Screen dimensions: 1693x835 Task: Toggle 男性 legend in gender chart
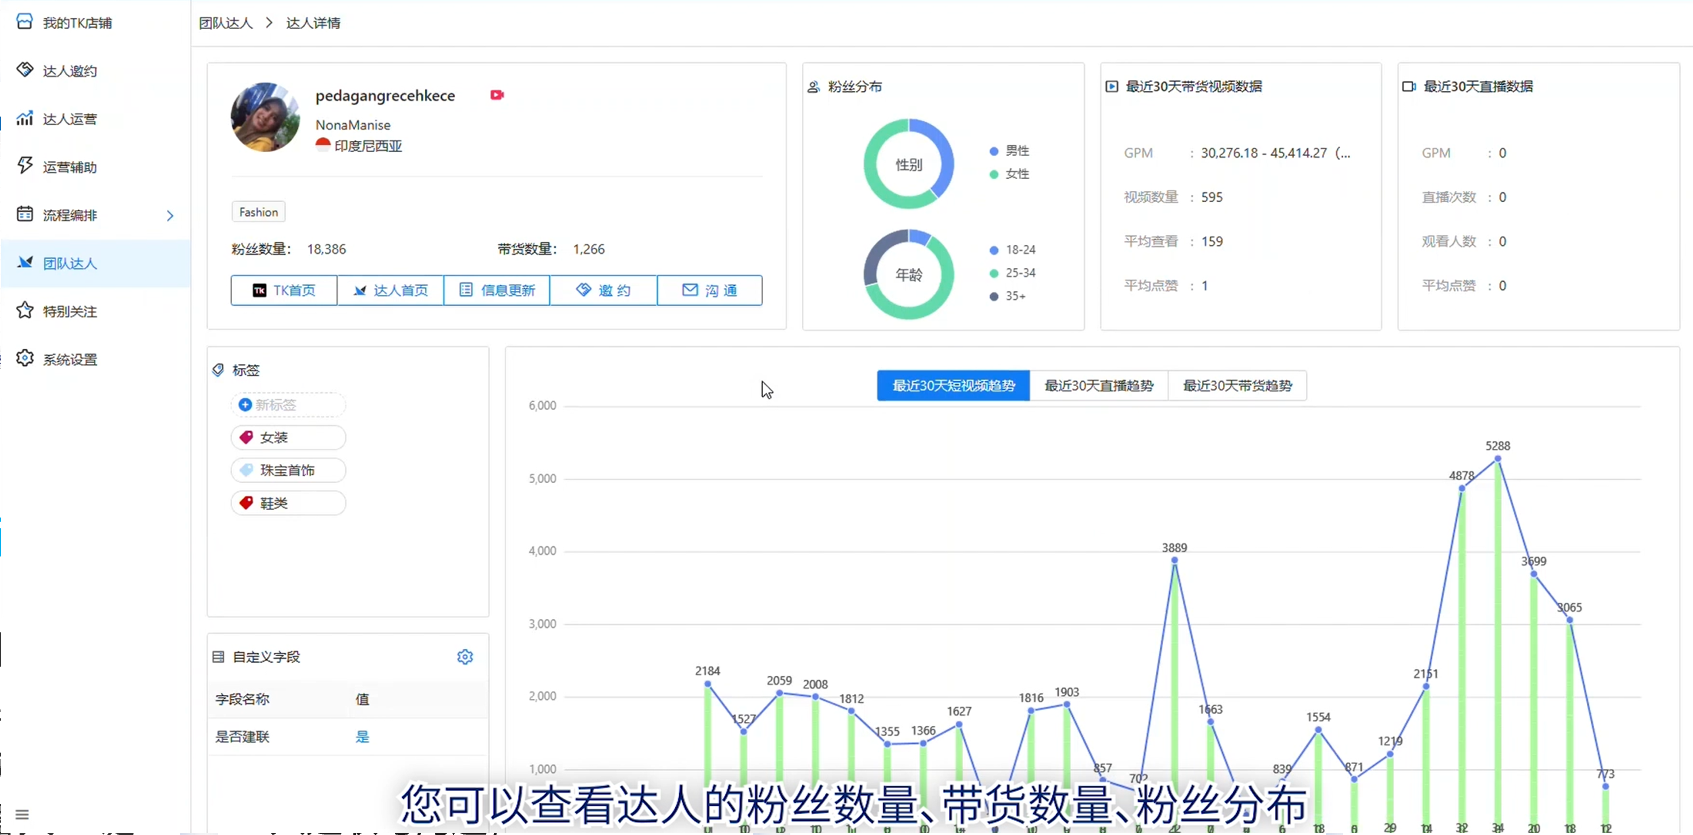(x=1009, y=151)
